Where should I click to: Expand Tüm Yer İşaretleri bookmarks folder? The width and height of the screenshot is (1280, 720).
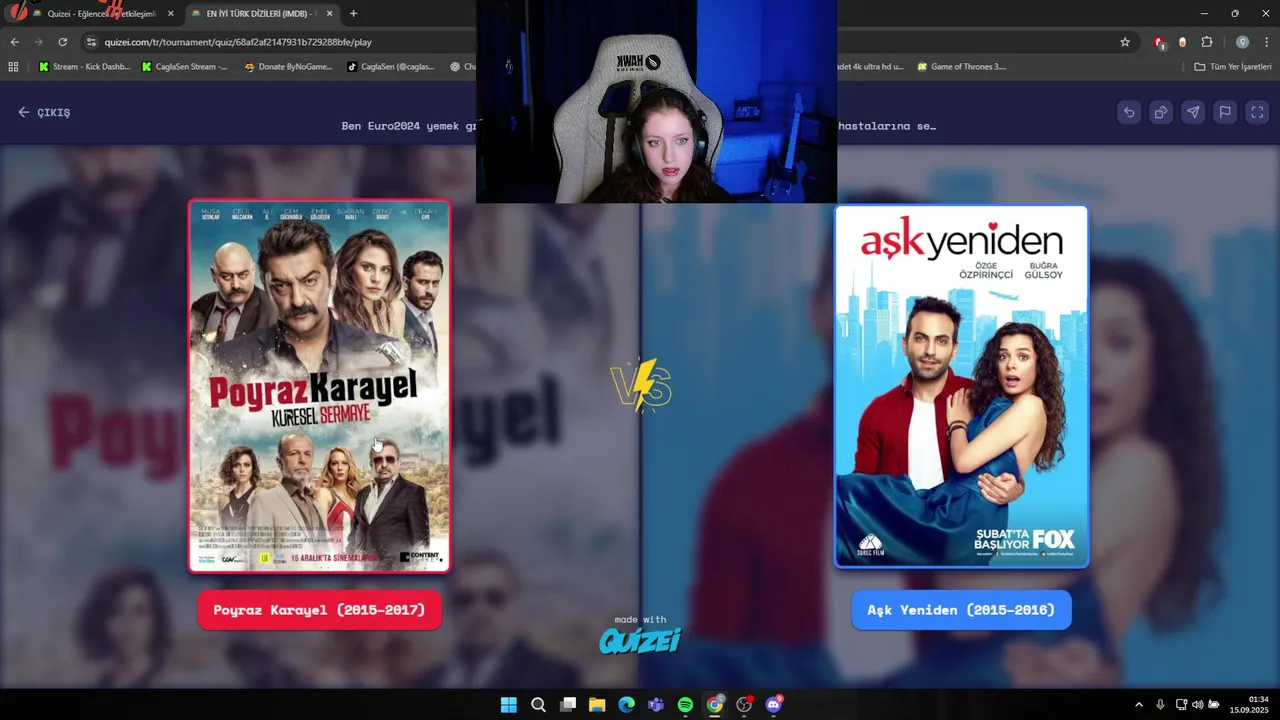[1232, 67]
